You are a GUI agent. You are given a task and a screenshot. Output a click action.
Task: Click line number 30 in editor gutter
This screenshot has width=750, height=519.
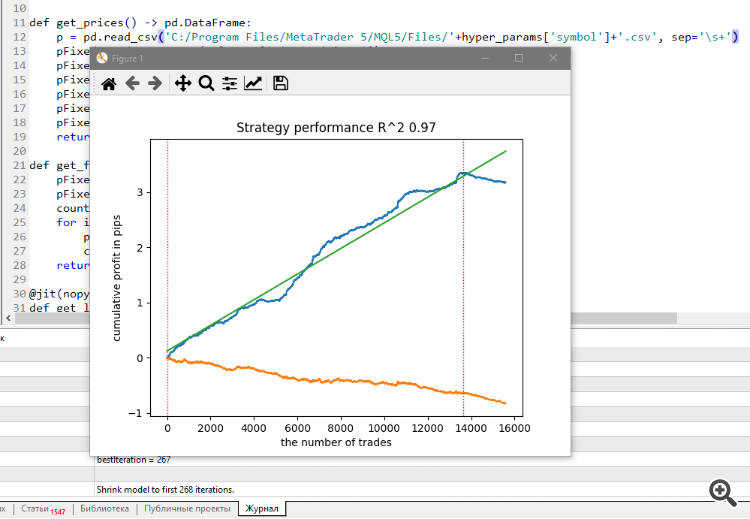tap(20, 294)
